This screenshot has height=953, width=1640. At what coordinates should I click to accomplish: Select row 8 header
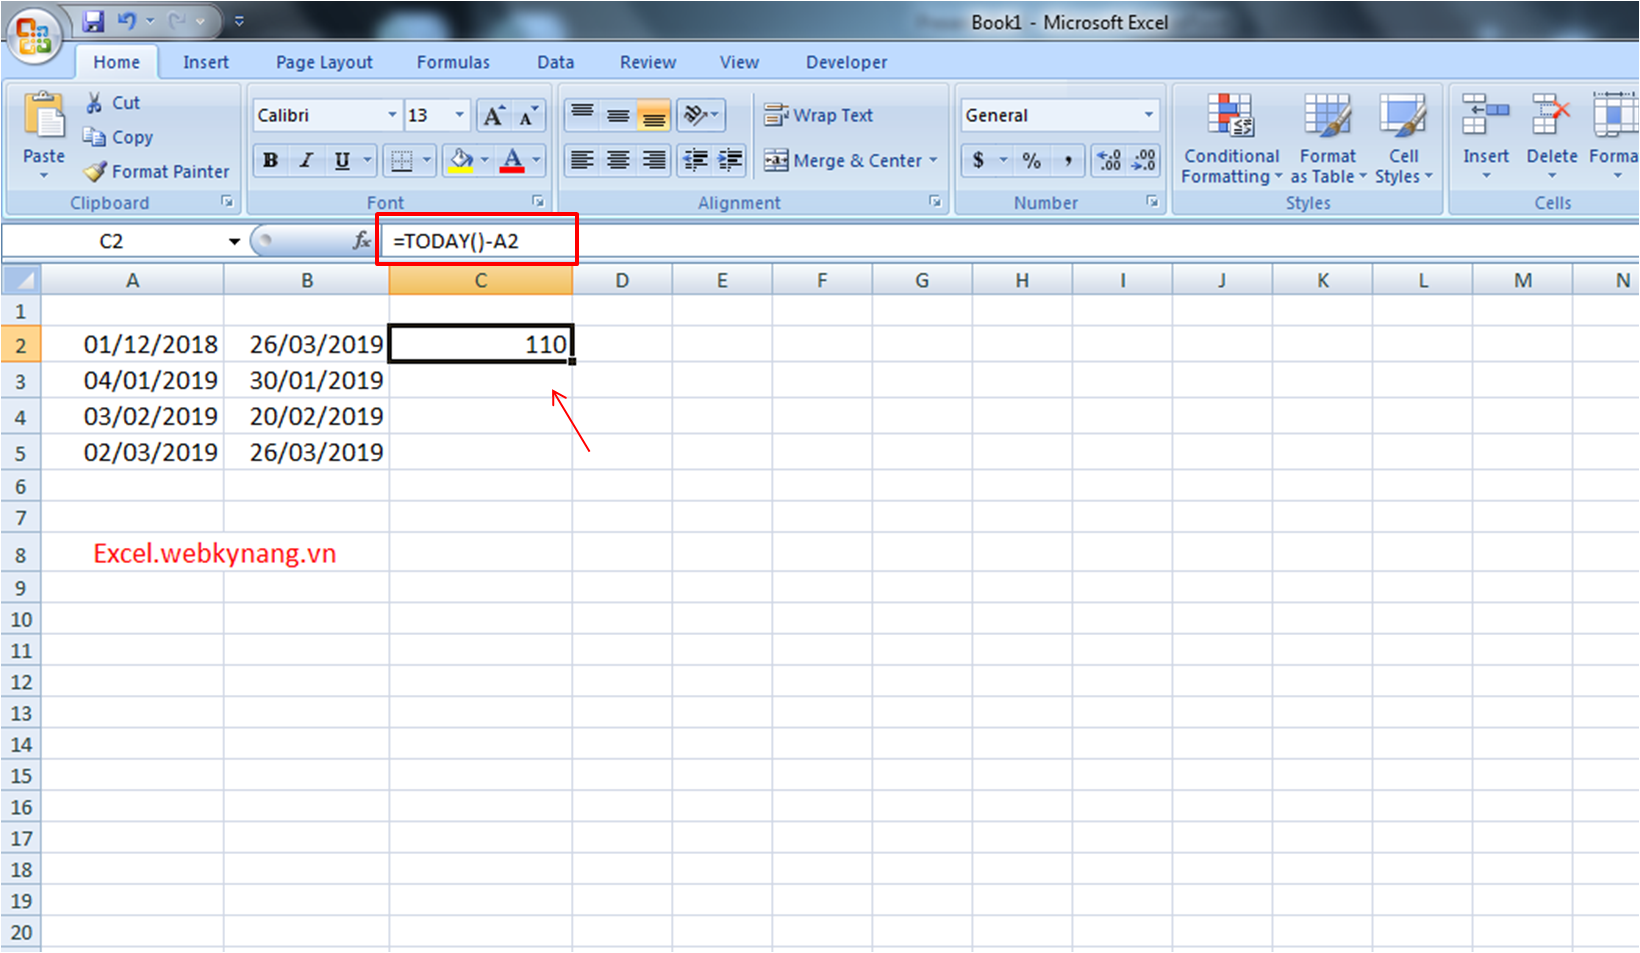point(20,554)
